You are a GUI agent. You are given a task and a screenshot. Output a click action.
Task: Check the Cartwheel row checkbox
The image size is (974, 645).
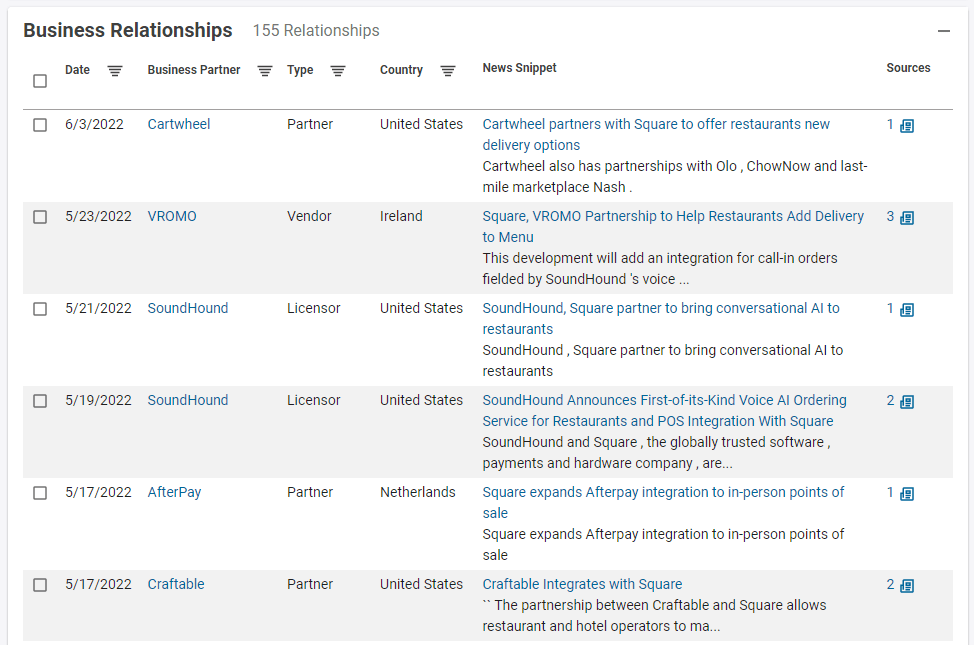click(40, 125)
